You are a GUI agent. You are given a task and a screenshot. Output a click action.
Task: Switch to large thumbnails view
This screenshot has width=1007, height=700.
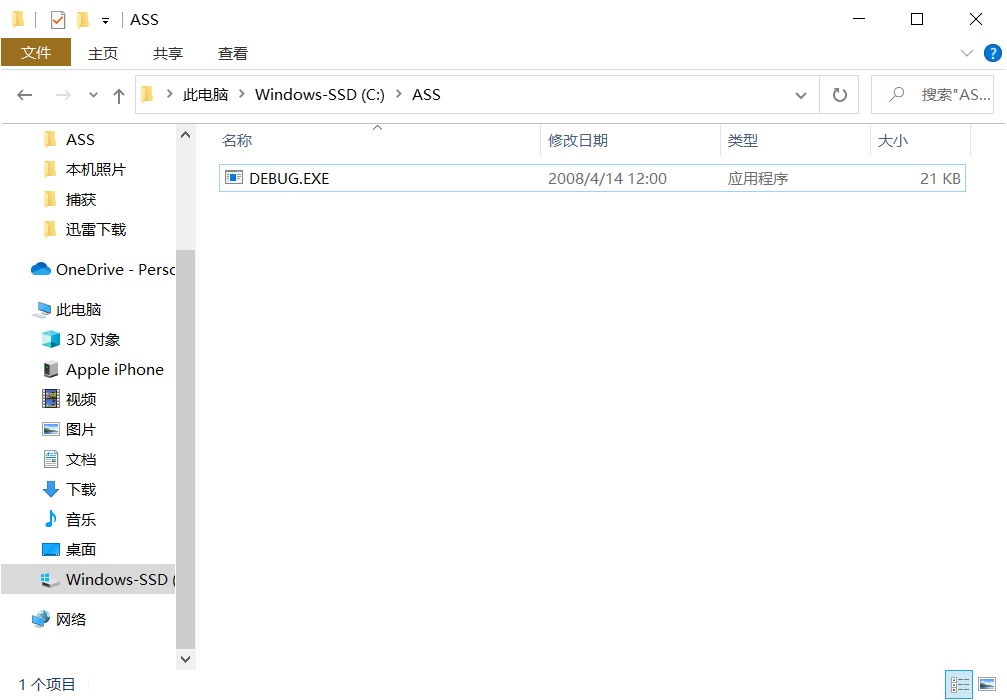988,685
